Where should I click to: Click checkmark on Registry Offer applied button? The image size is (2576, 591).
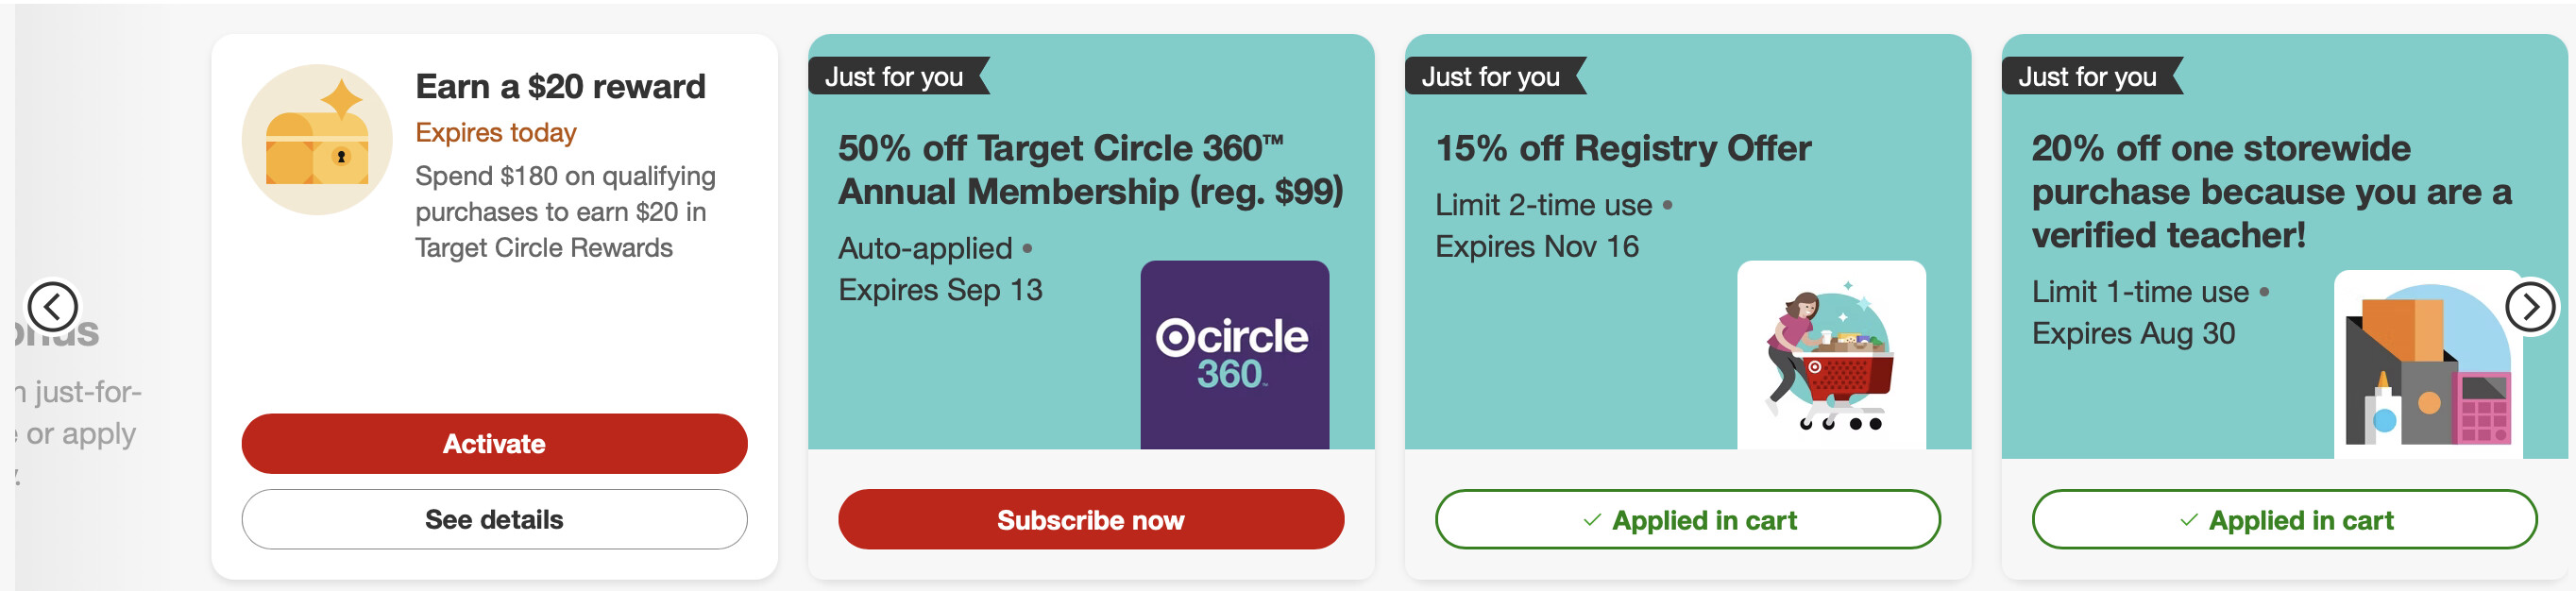coord(1592,520)
